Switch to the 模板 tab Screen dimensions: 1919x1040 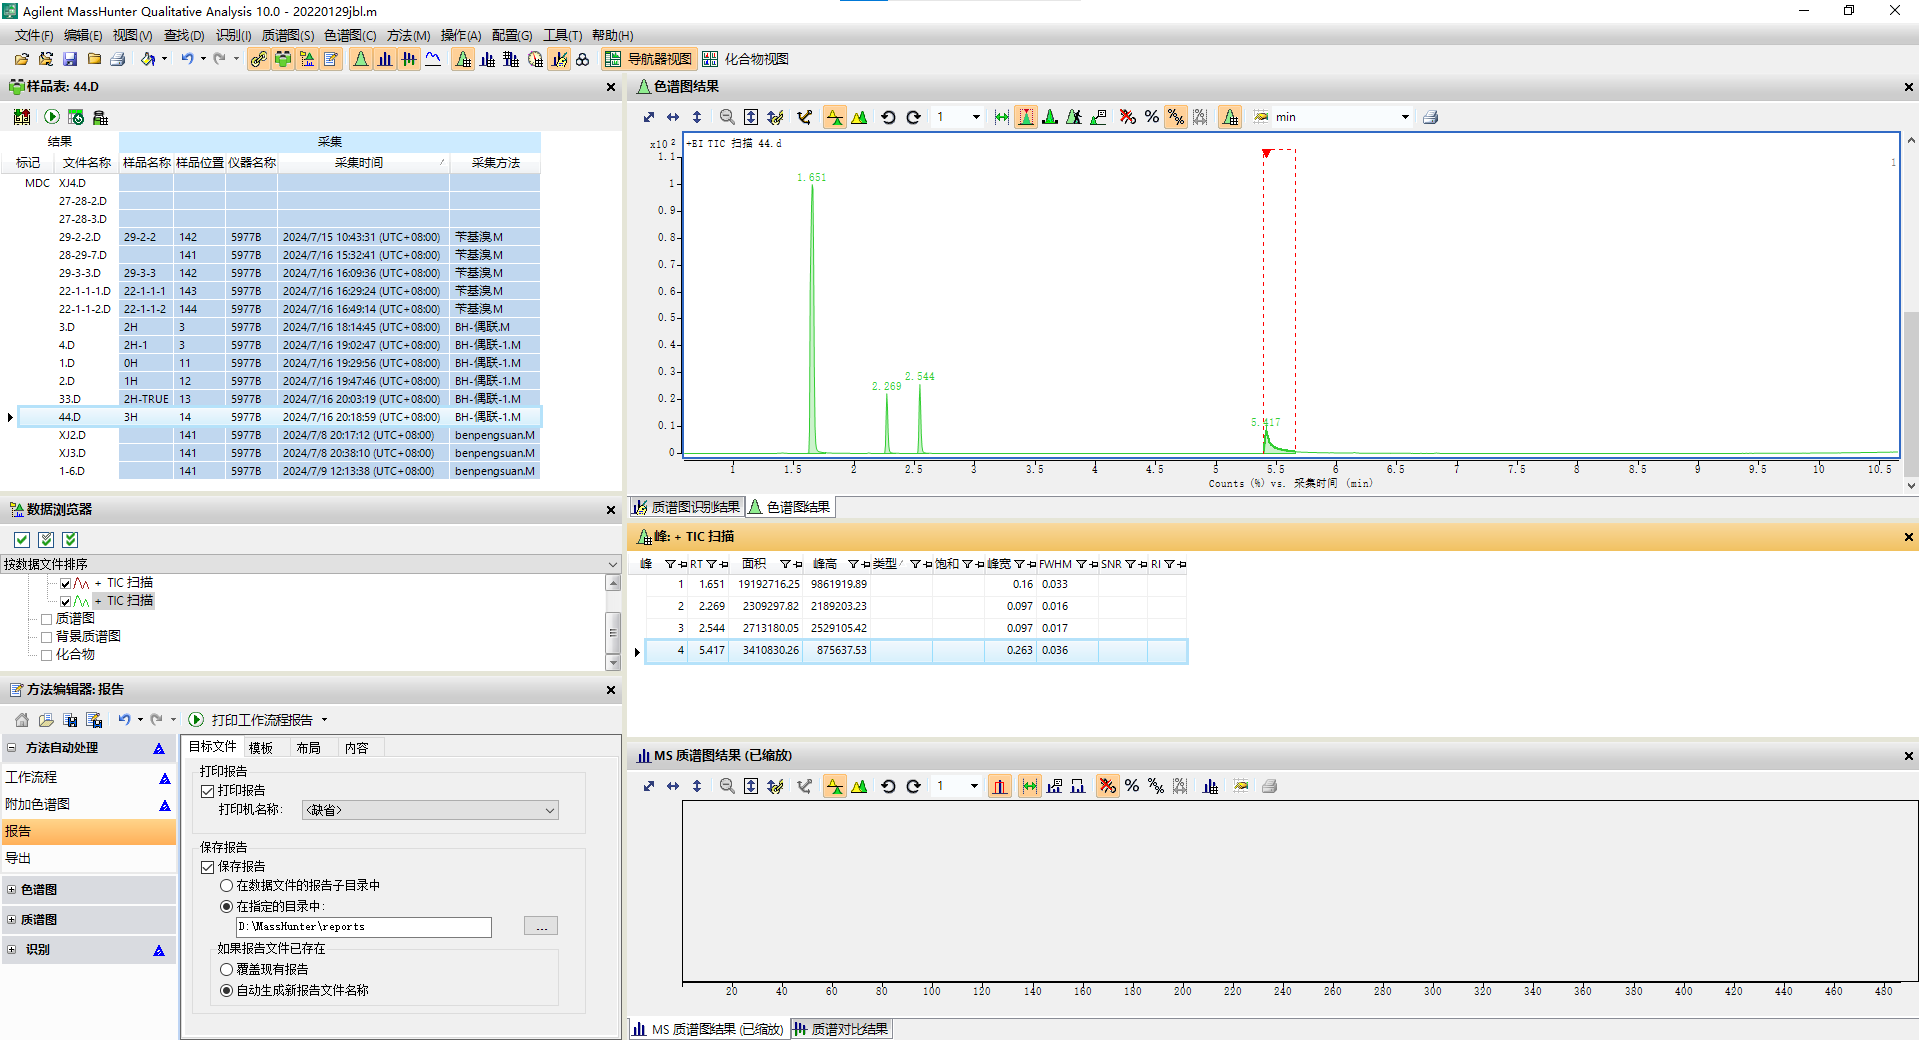point(261,748)
